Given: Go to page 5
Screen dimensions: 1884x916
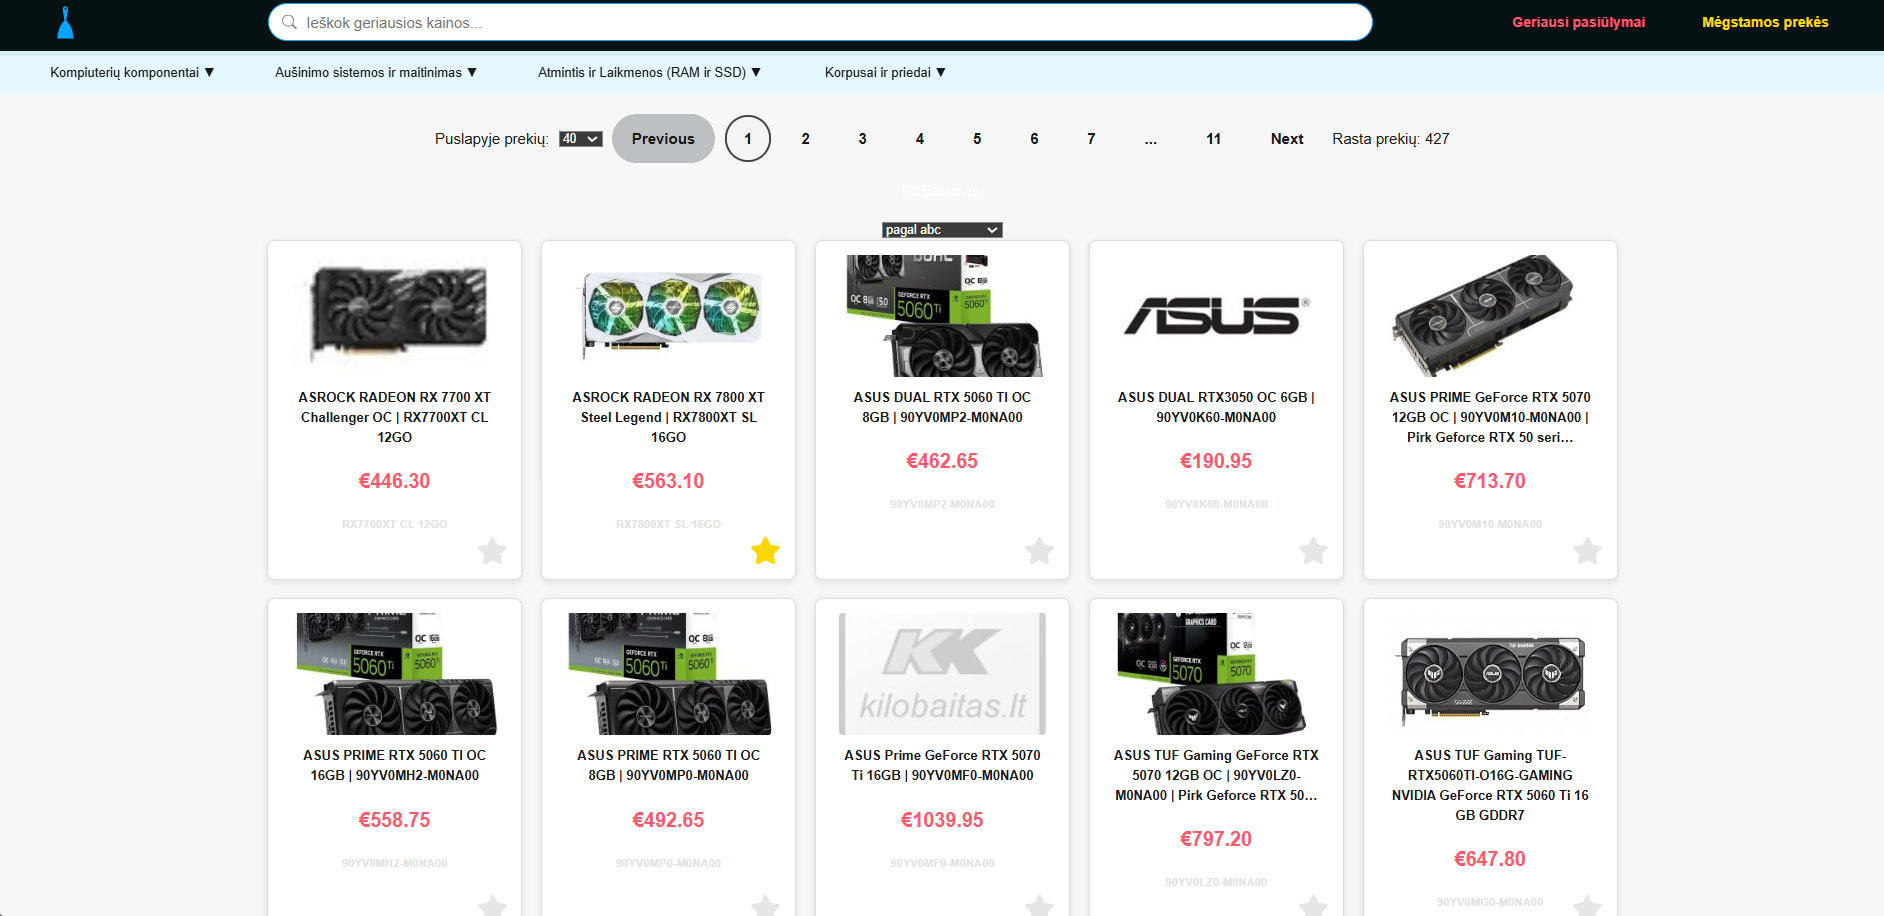Looking at the screenshot, I should tap(977, 139).
